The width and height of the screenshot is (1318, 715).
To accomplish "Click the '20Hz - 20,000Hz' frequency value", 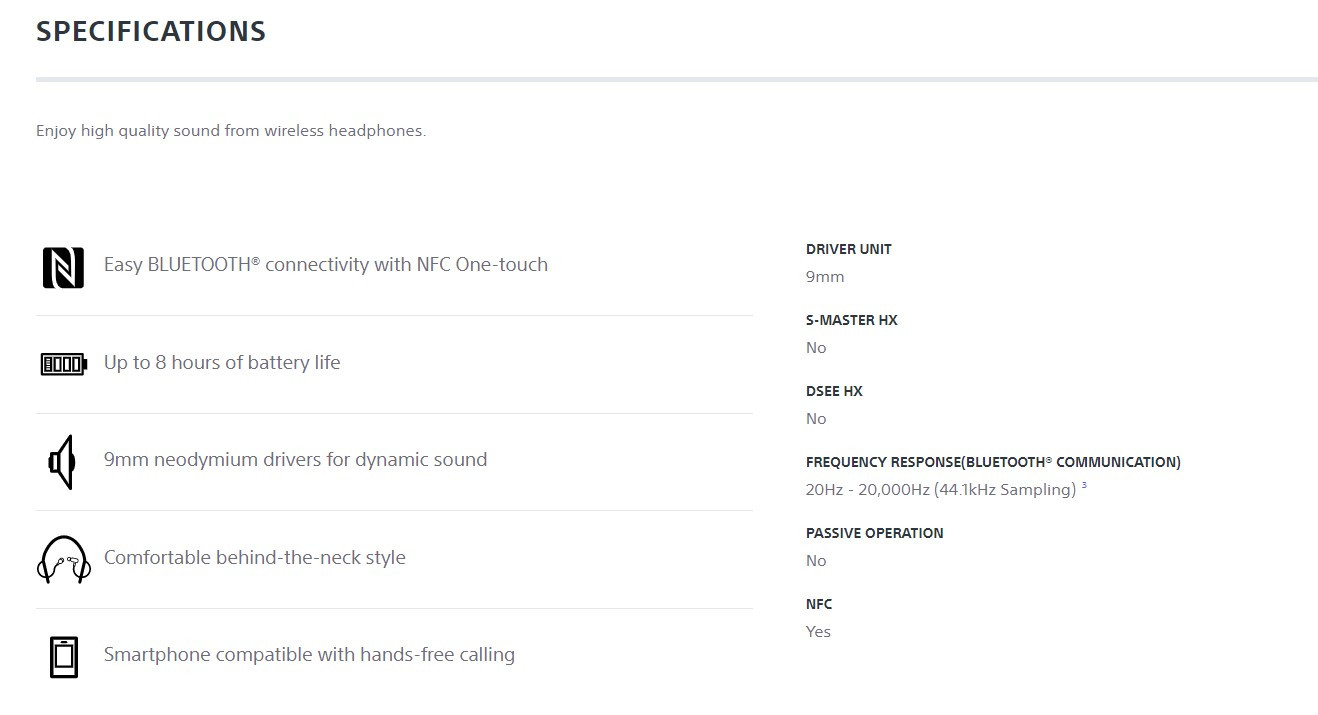I will point(866,489).
